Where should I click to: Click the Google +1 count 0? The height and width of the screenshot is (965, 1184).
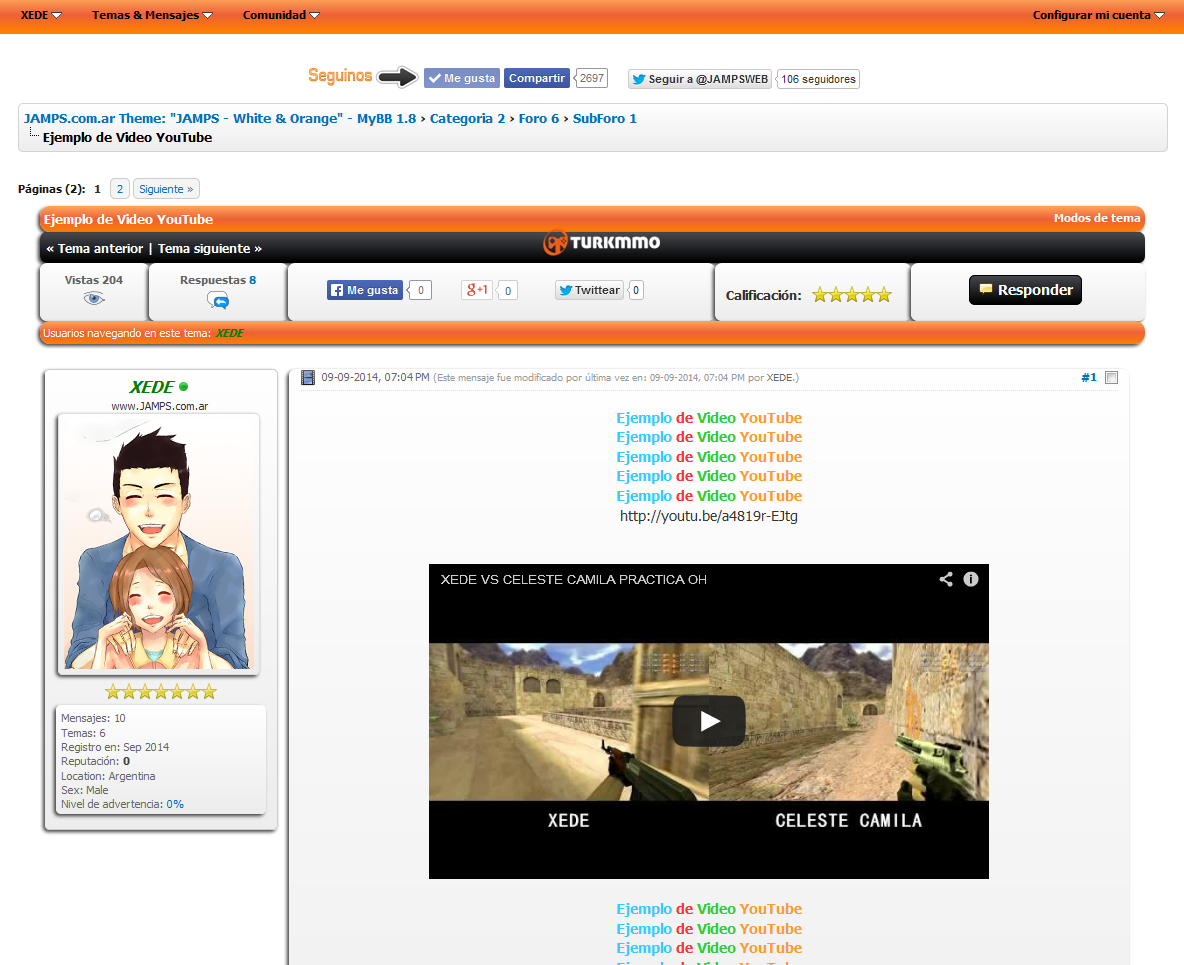(507, 291)
